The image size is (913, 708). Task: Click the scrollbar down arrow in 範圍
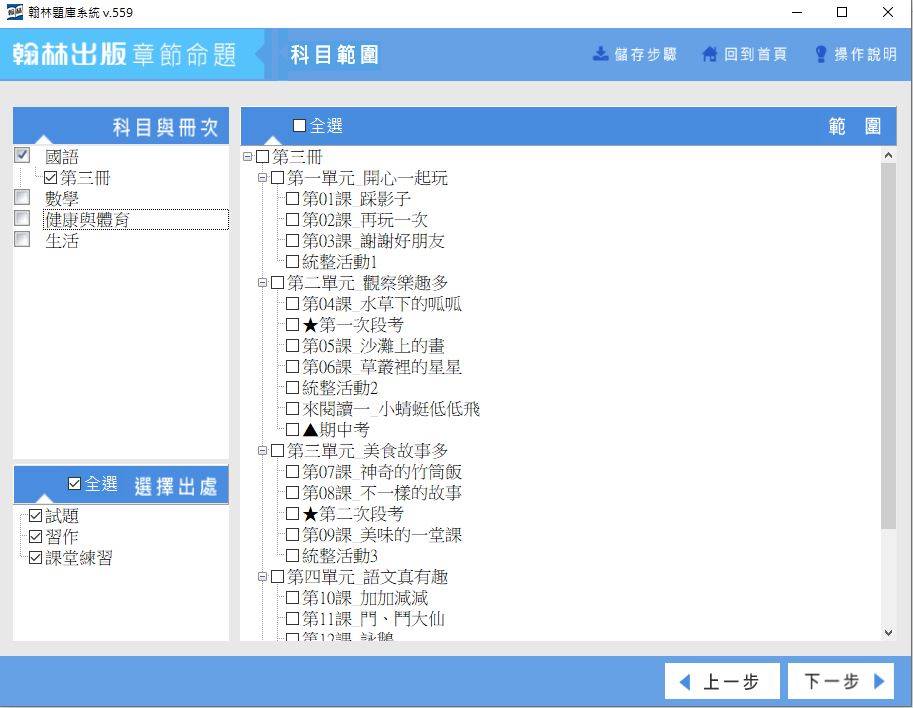point(888,632)
